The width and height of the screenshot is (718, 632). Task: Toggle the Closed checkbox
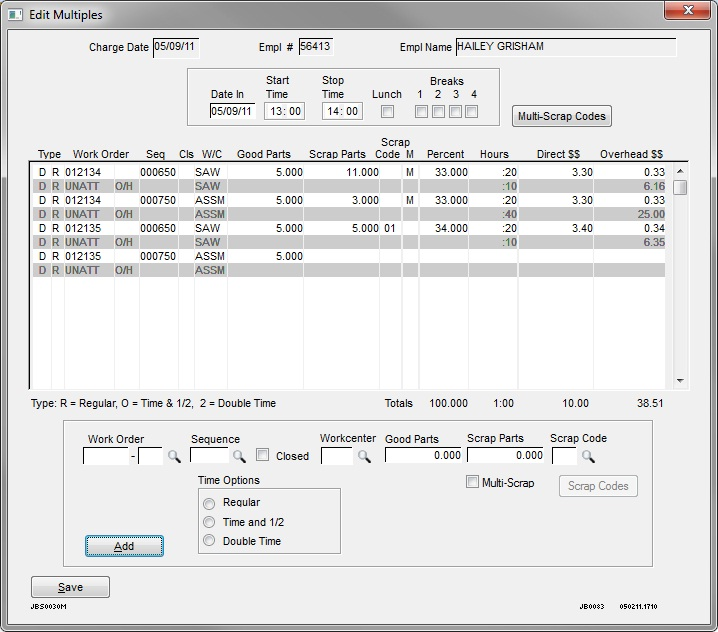tap(262, 455)
